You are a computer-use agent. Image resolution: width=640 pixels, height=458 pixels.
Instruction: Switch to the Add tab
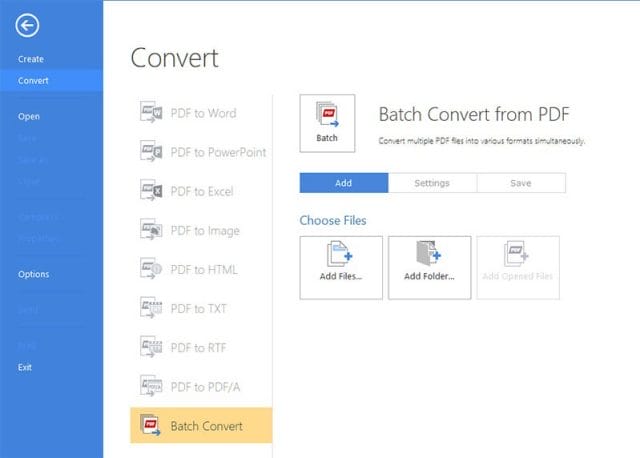[344, 183]
